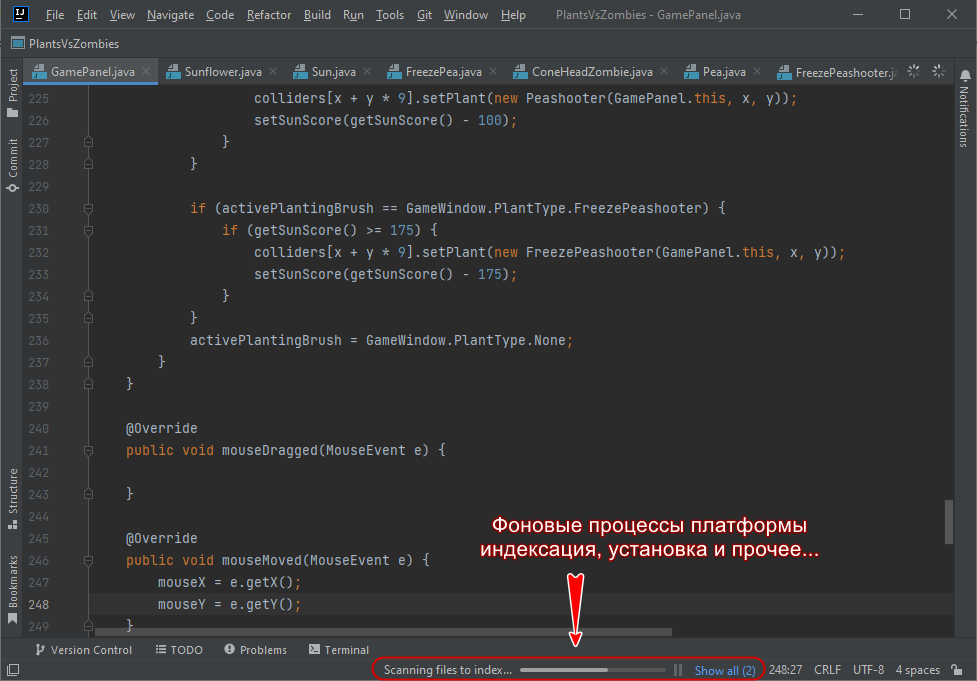This screenshot has width=977, height=681.
Task: Open the Version Control tool window
Action: [x=83, y=650]
